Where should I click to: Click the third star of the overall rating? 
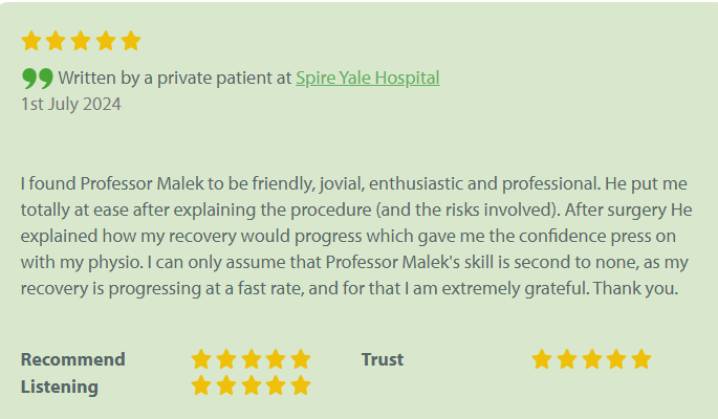pyautogui.click(x=81, y=41)
